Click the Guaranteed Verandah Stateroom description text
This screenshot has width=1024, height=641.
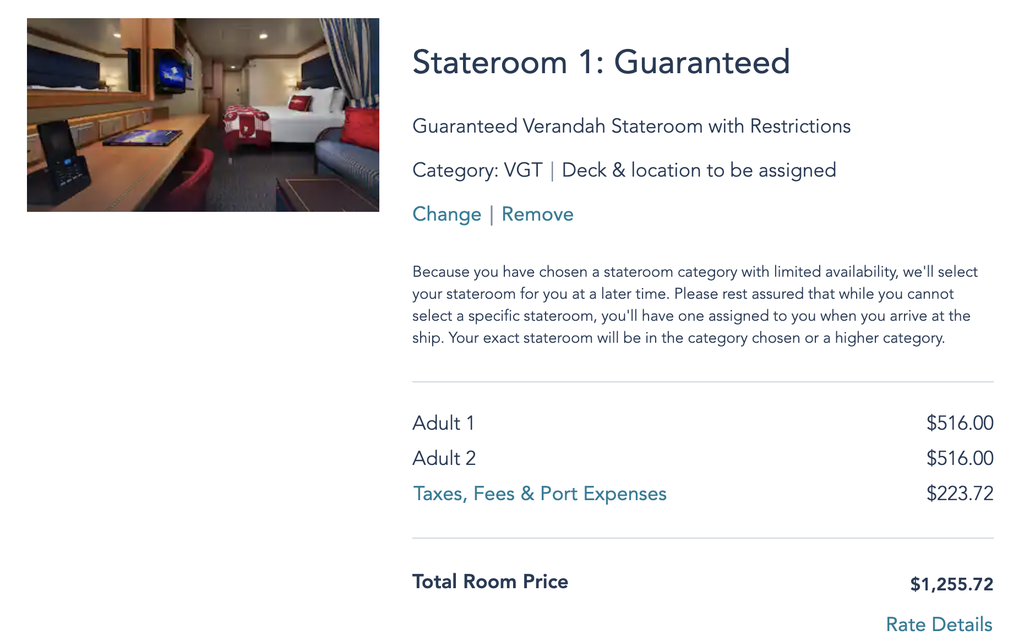pos(631,126)
